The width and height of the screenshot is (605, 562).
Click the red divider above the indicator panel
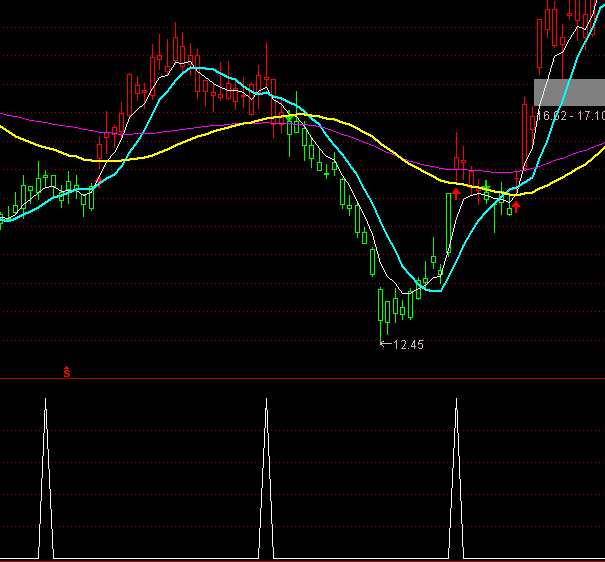coord(300,380)
